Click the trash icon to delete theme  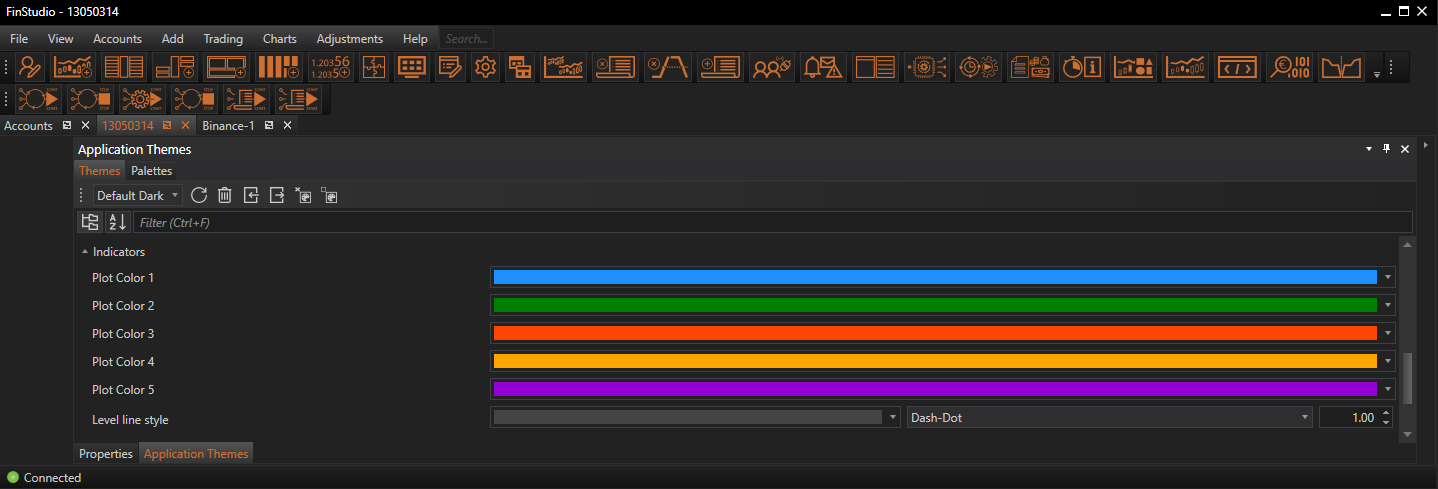click(x=225, y=196)
